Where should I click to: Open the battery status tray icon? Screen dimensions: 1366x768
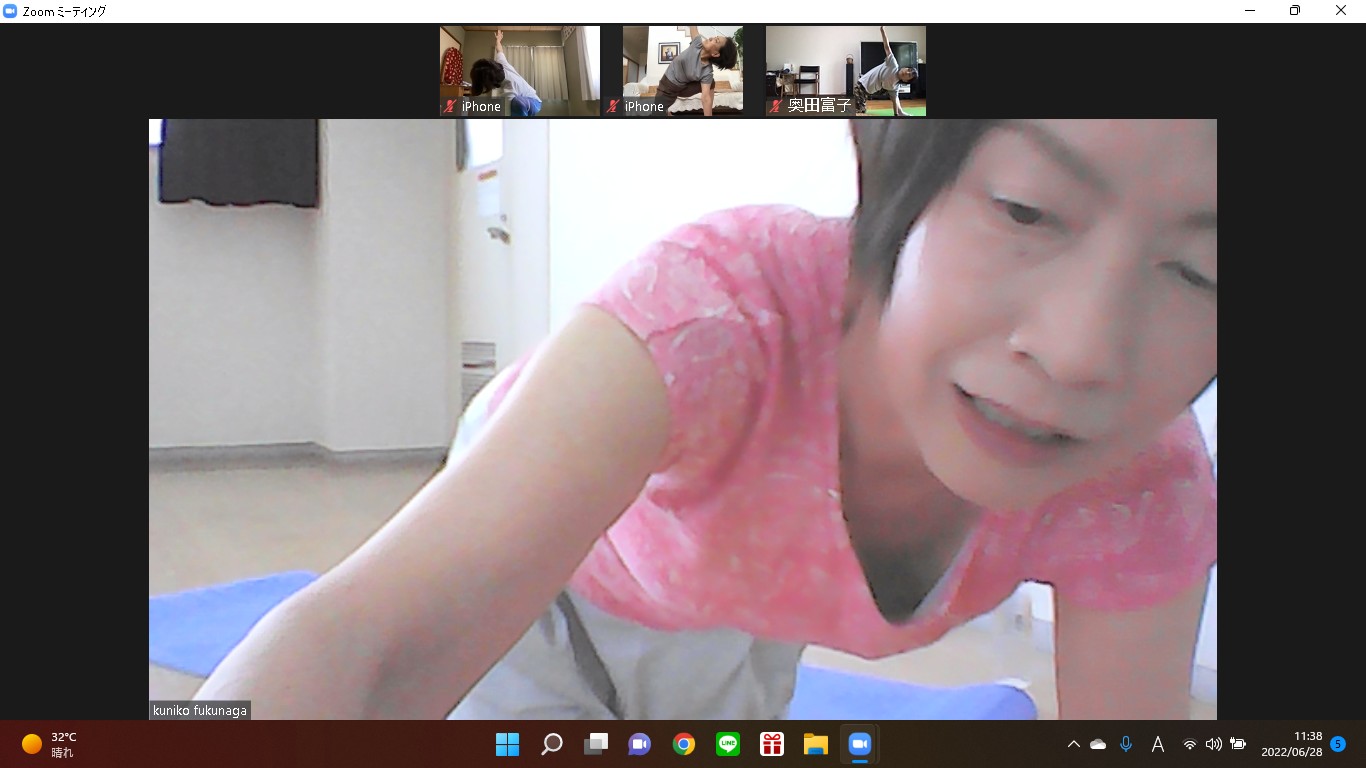tap(1238, 744)
